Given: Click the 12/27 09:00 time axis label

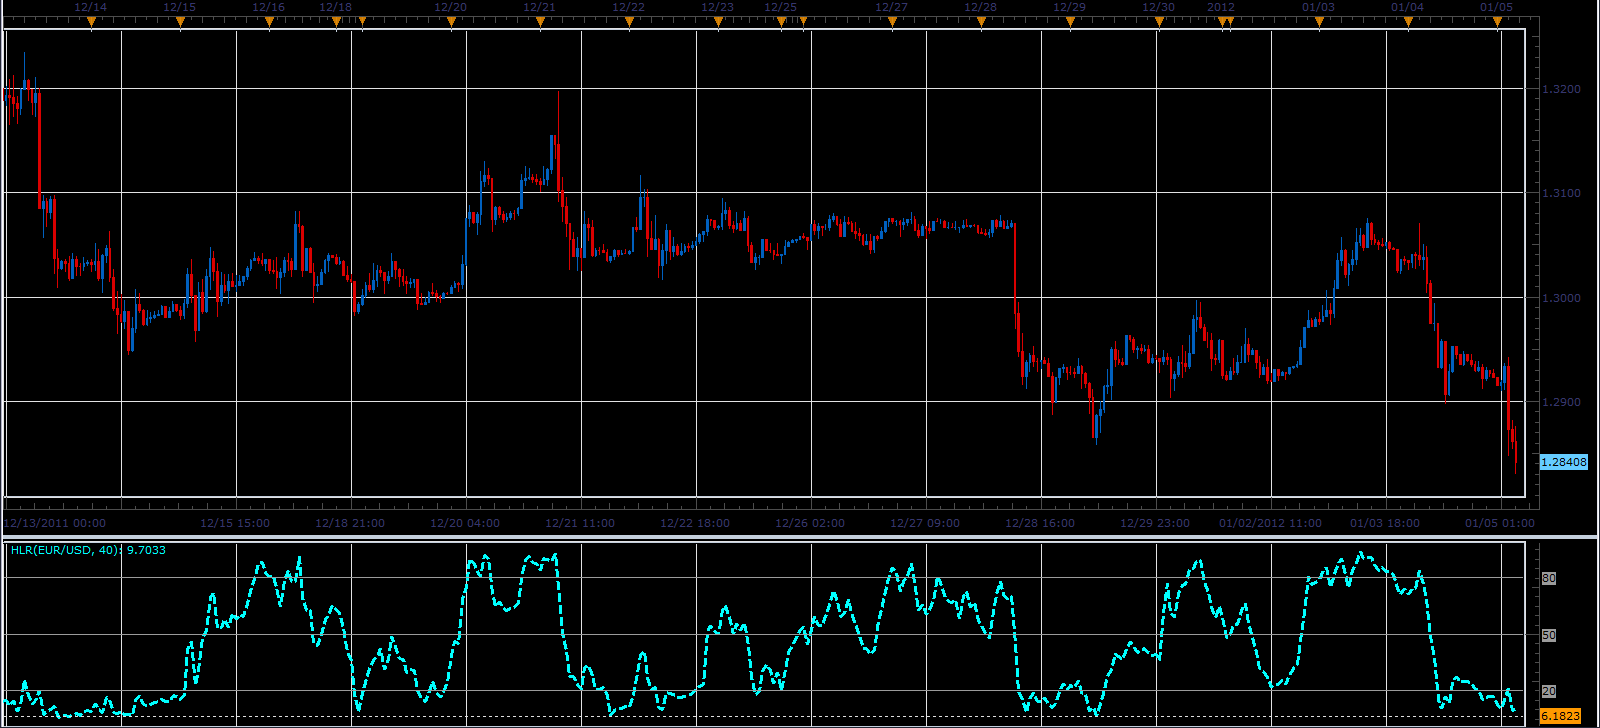Looking at the screenshot, I should coord(925,523).
